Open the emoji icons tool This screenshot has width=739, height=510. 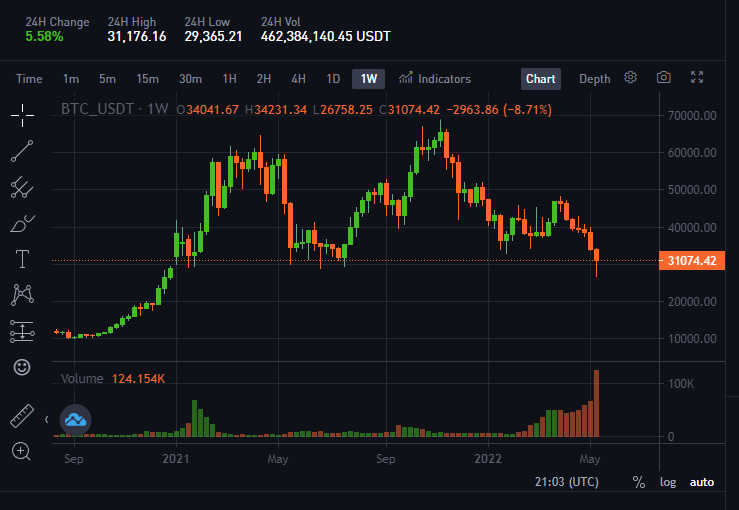[22, 367]
